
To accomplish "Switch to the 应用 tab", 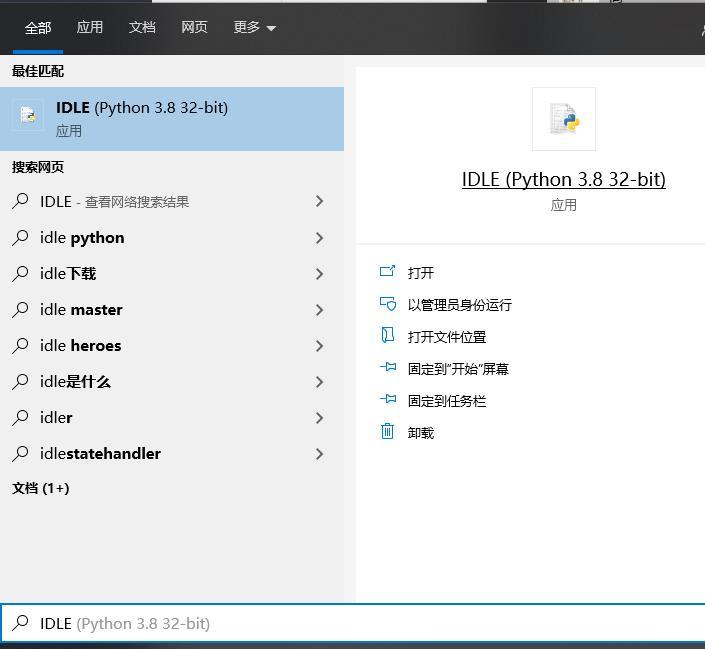I will pyautogui.click(x=90, y=27).
